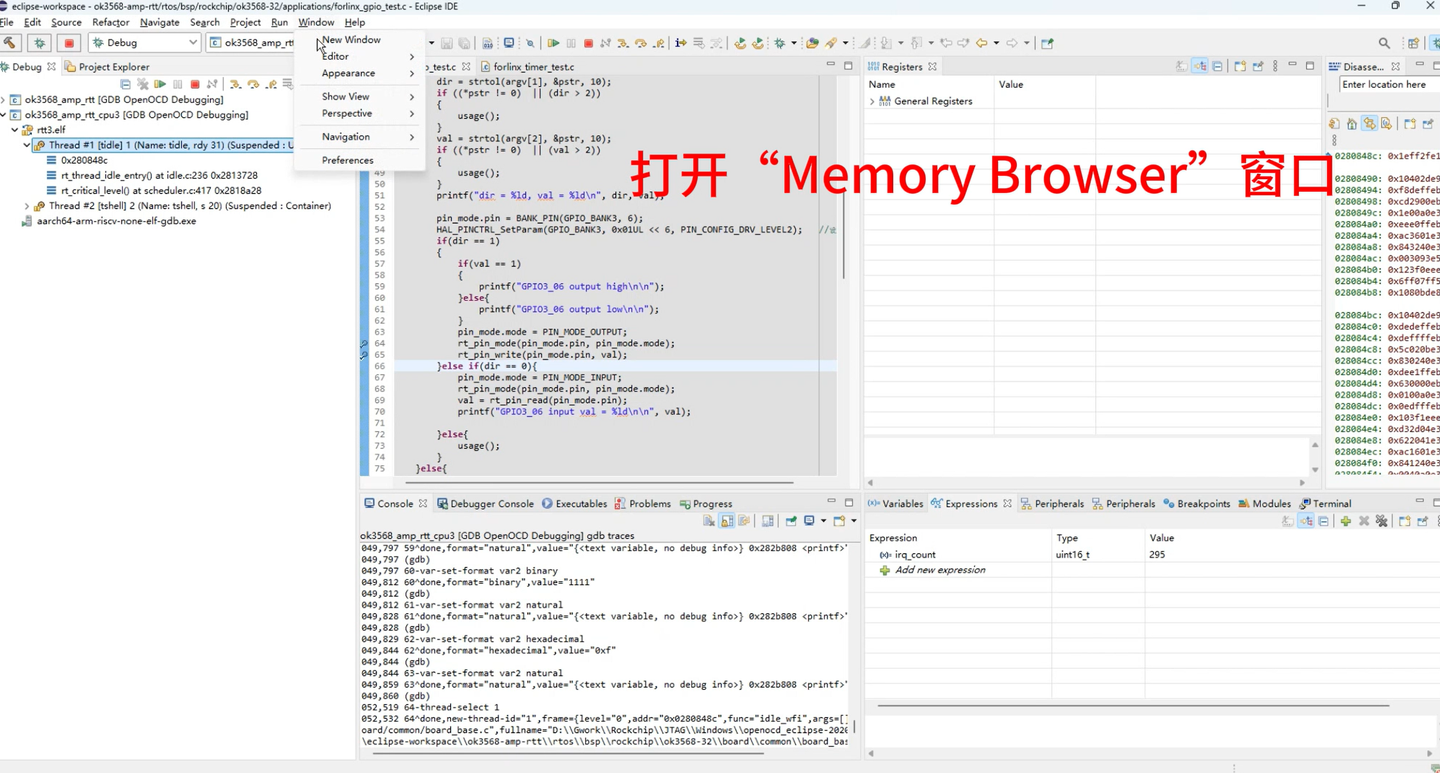Click Collapse All in Registers view toolbar
The width and height of the screenshot is (1440, 773).
[x=1217, y=67]
